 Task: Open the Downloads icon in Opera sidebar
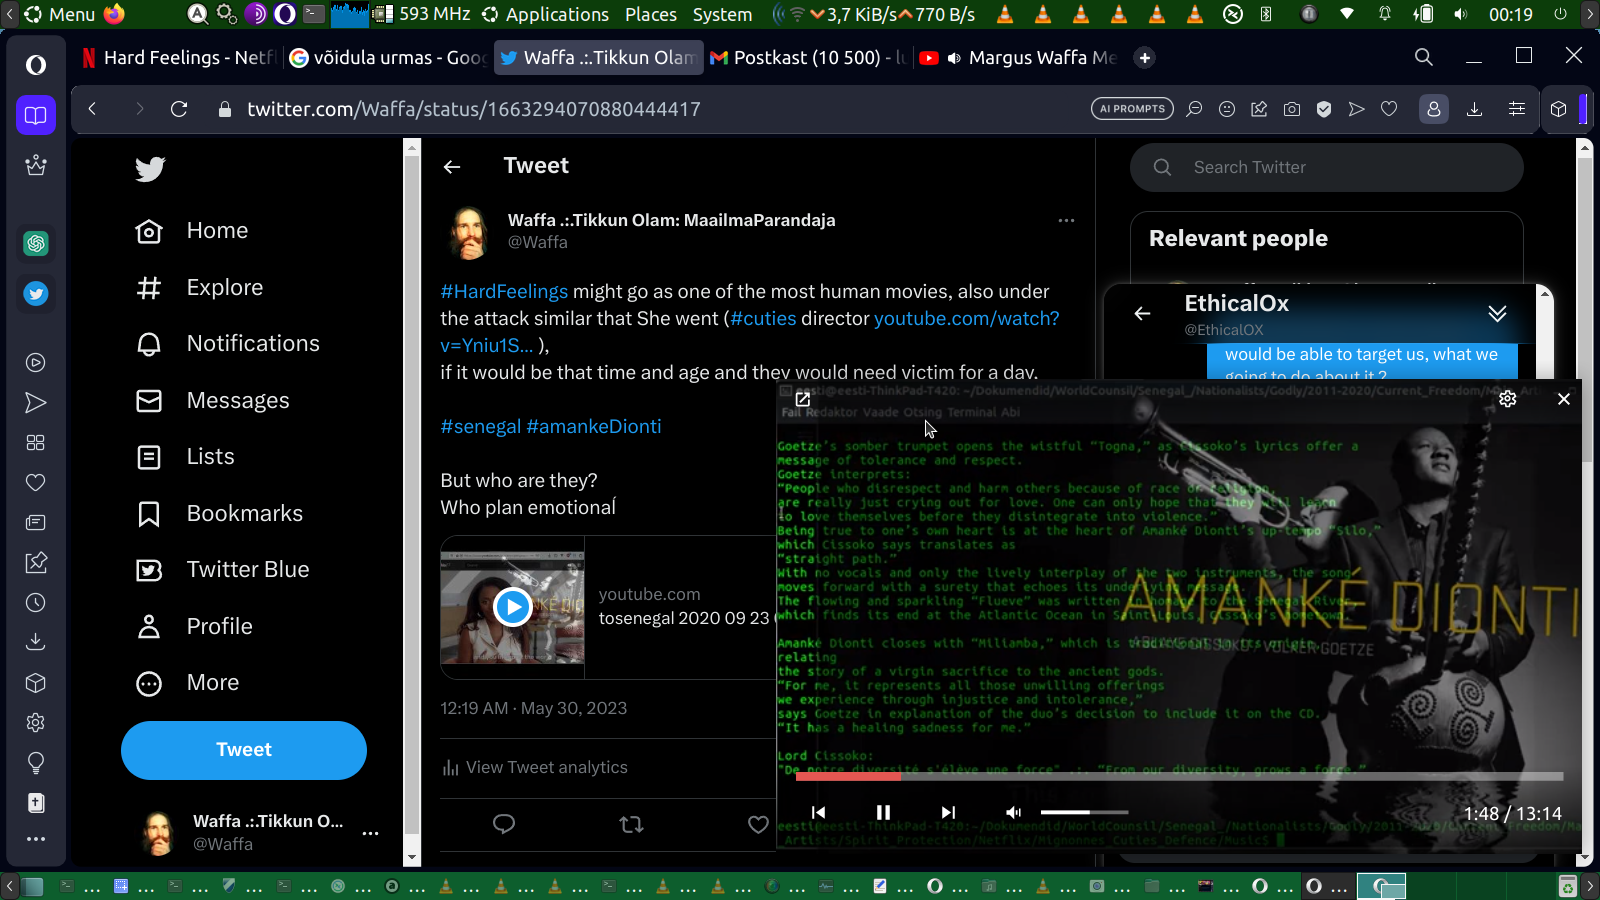point(36,642)
